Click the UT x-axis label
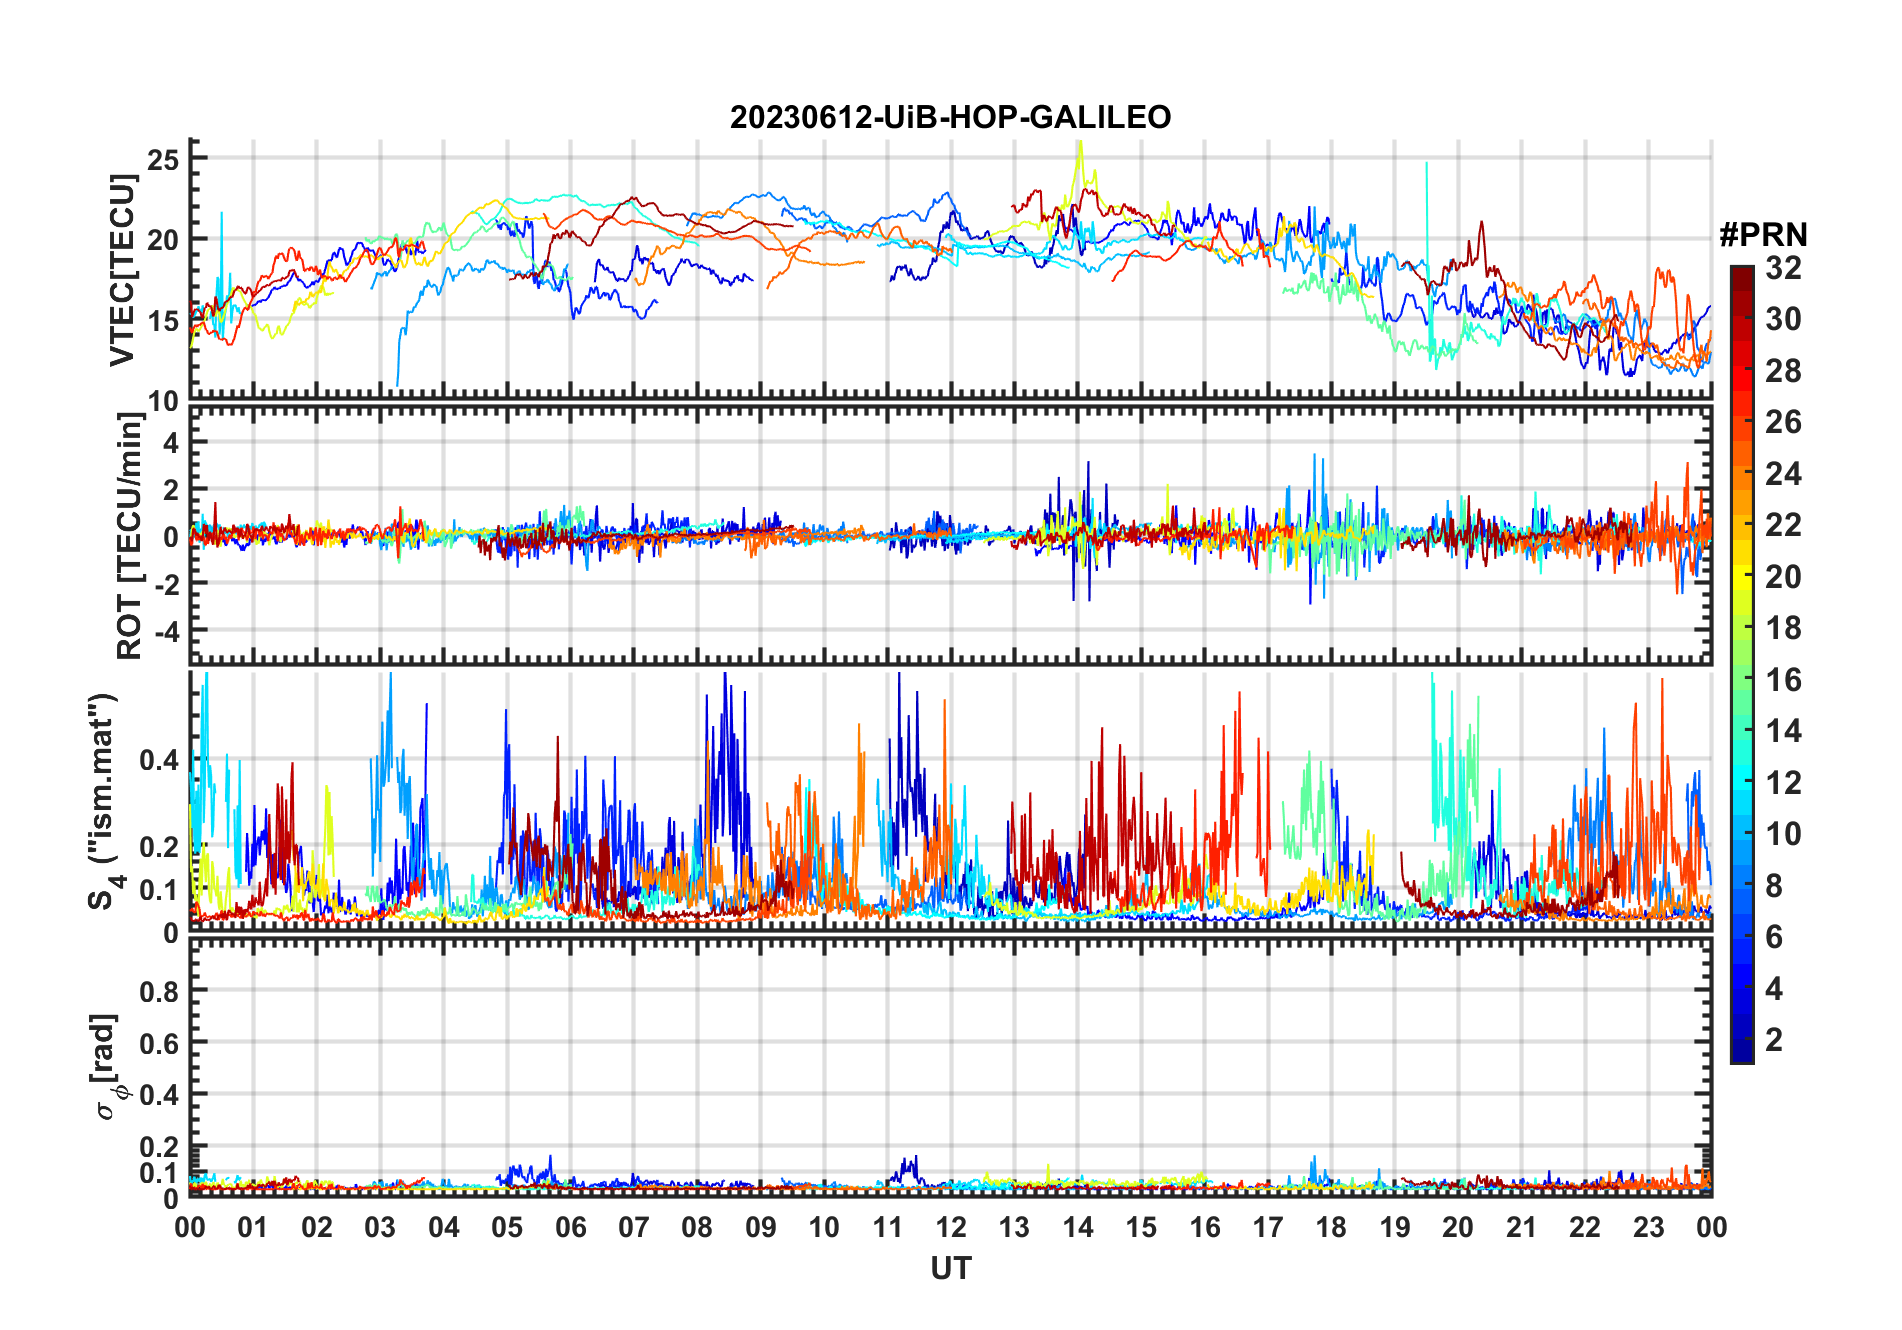Viewport: 1902px width, 1330px height. 950,1268
